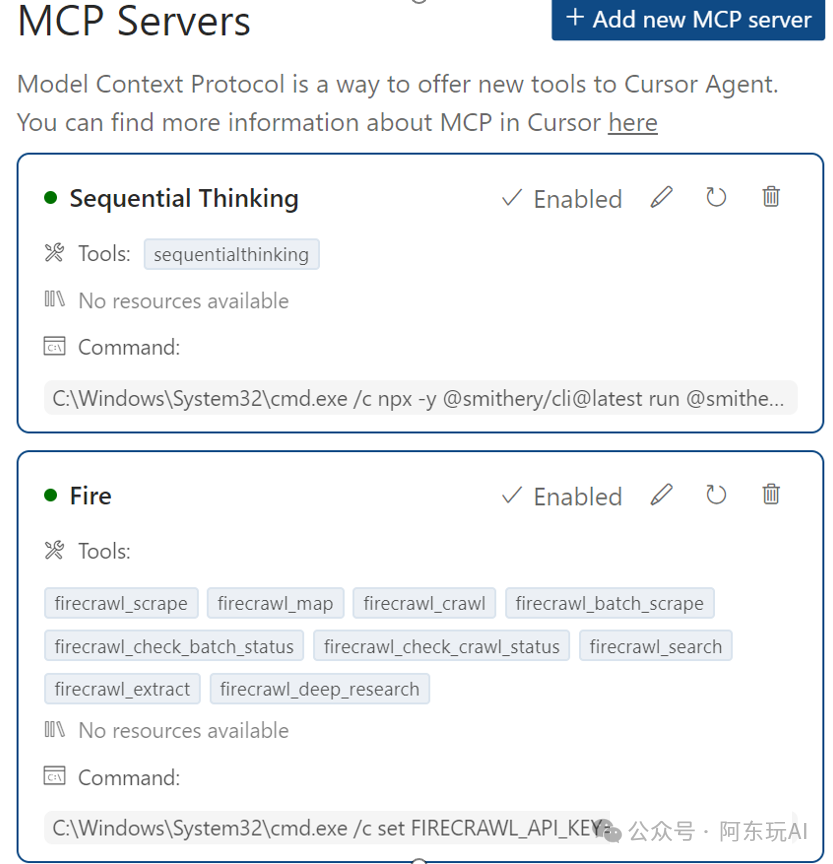This screenshot has width=833, height=864.
Task: Click the Sequential Thinking command path field
Action: tap(420, 397)
